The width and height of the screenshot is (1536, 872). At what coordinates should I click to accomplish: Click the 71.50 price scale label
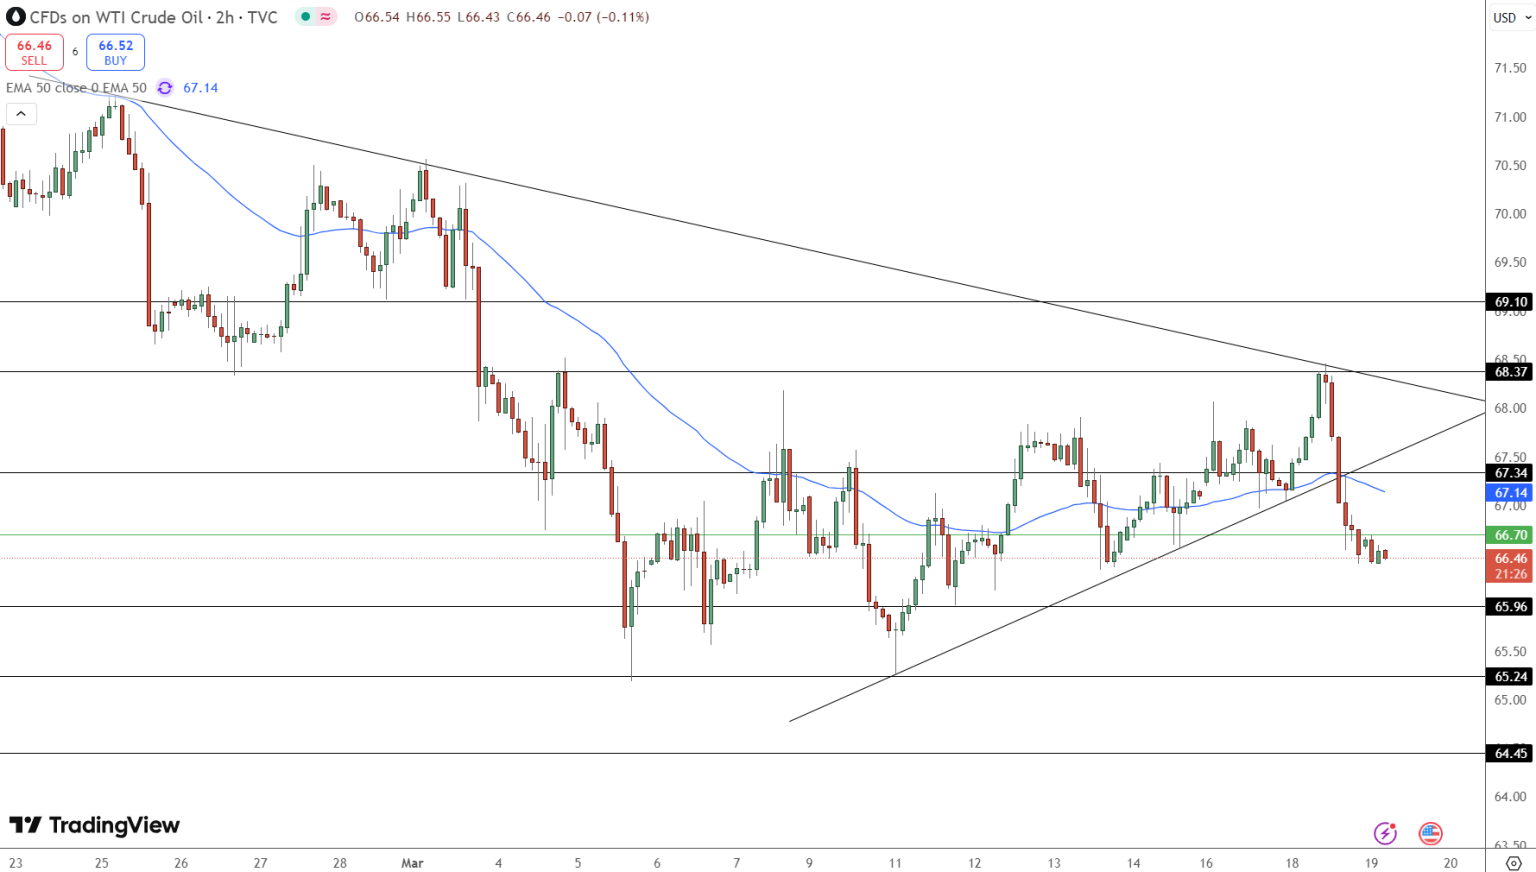(x=1510, y=68)
